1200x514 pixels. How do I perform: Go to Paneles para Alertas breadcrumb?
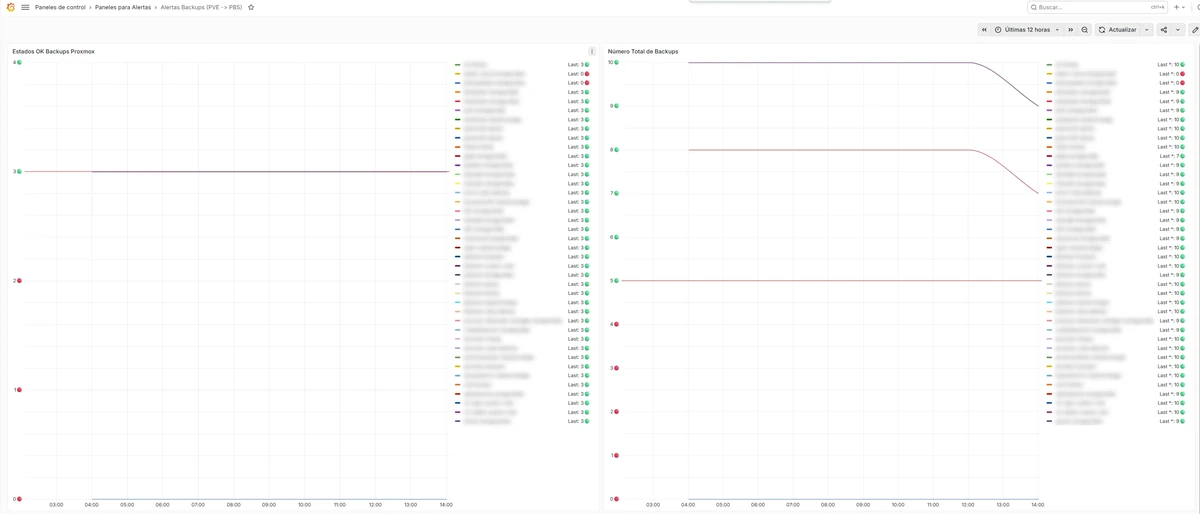123,7
